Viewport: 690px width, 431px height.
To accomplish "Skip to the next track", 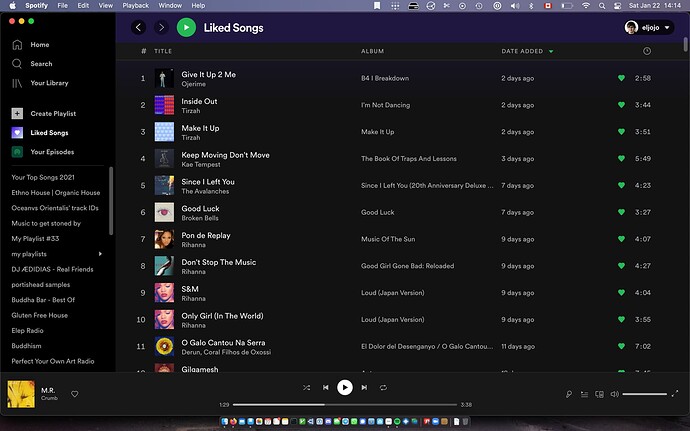I will pyautogui.click(x=364, y=387).
